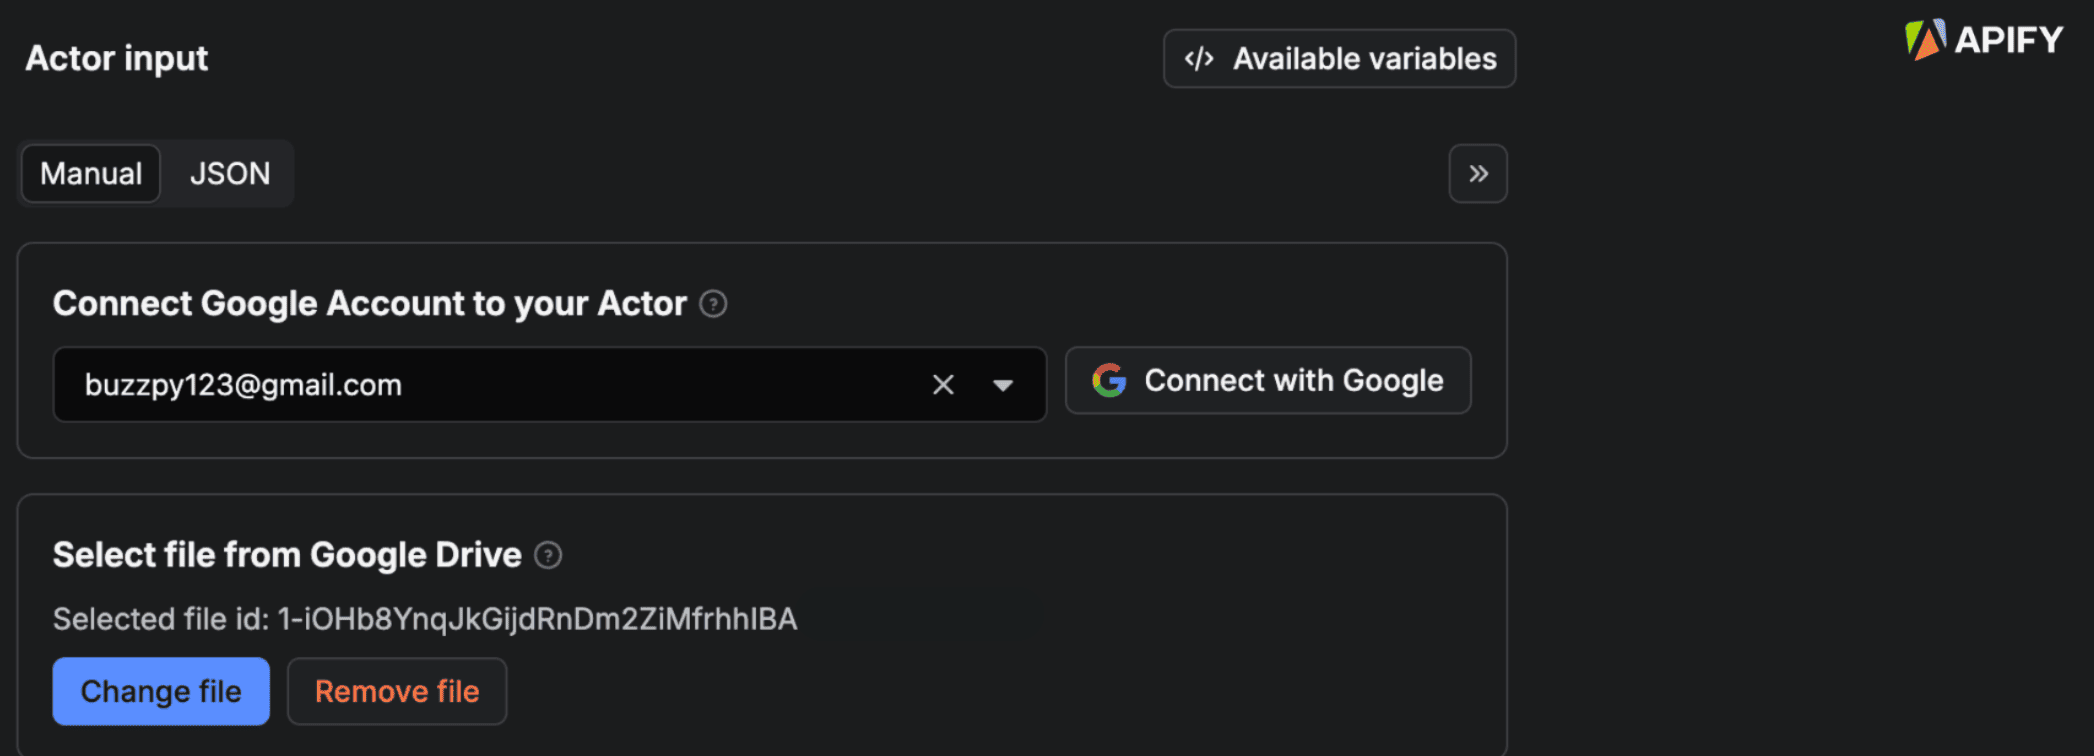Collapse the panel with the double-chevron button
Screen dimensions: 2094x756
(x=1478, y=174)
